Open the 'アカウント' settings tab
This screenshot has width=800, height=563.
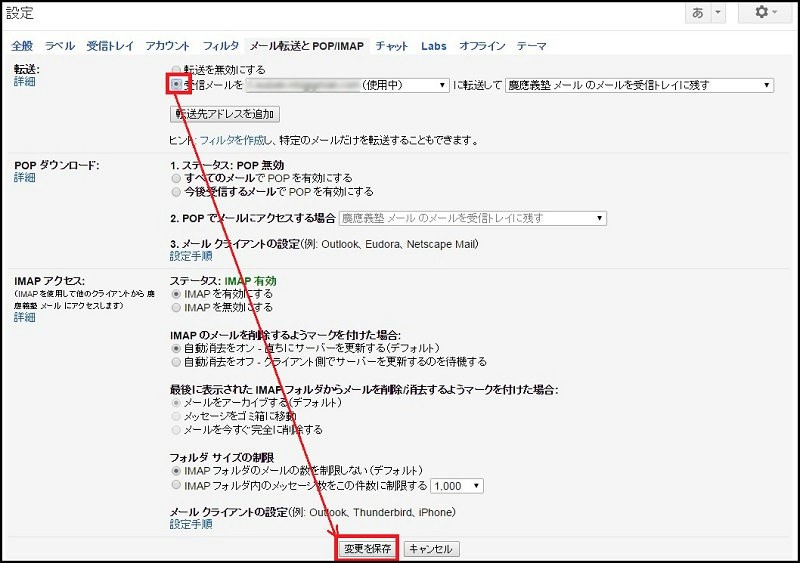167,46
